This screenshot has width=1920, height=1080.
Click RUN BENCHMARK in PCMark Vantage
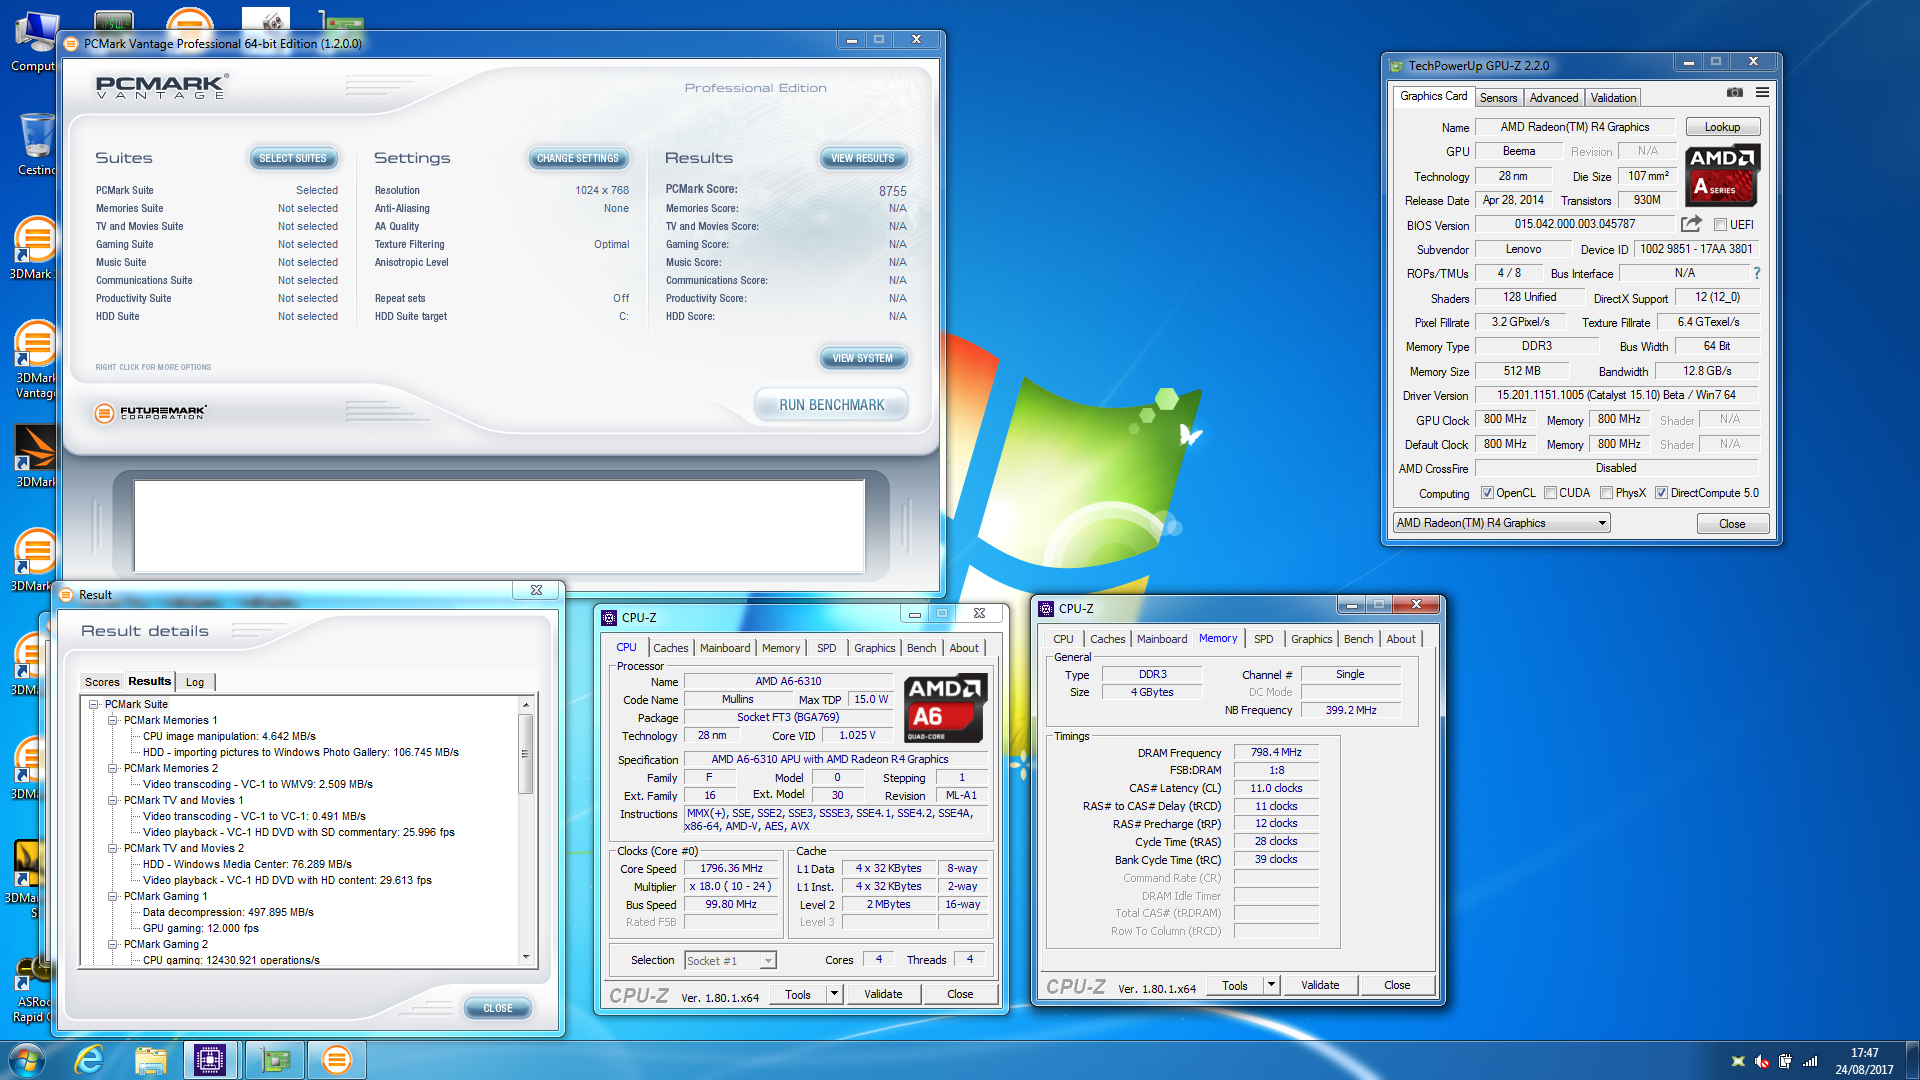[x=831, y=405]
